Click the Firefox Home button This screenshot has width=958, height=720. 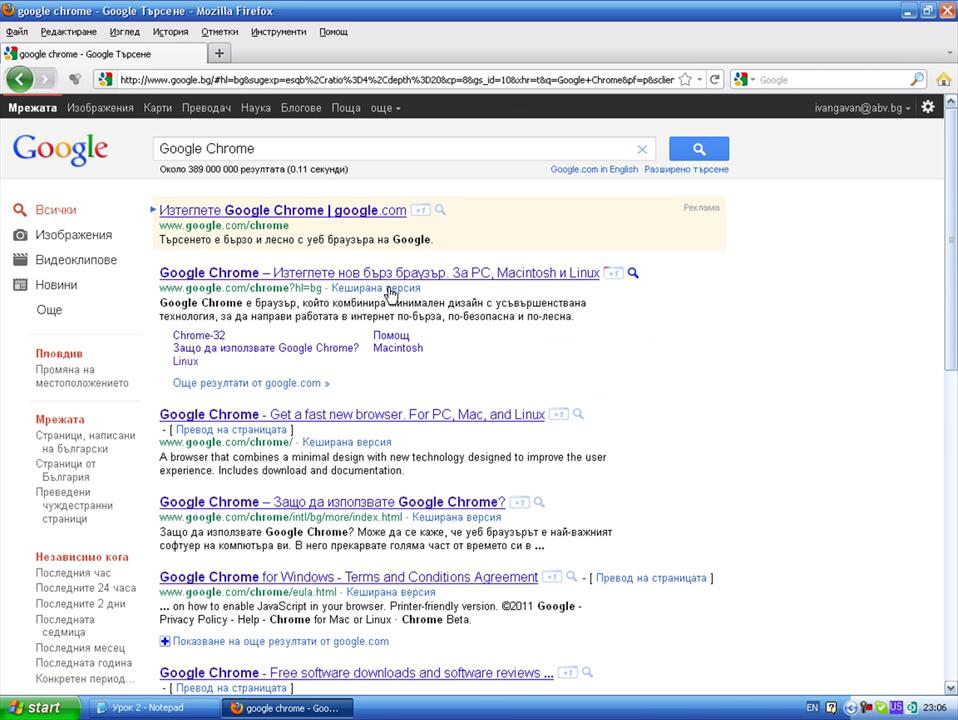coord(943,80)
